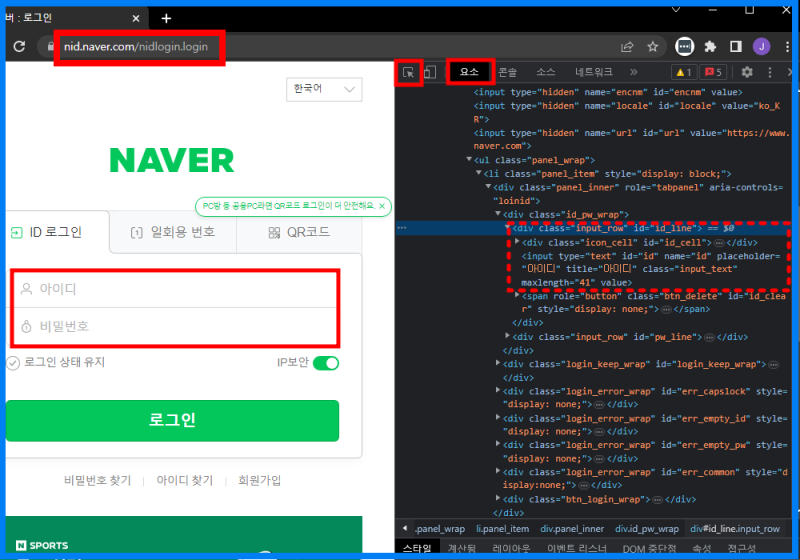
Task: Switch to the 콘솔 DevTools tab
Action: [507, 72]
